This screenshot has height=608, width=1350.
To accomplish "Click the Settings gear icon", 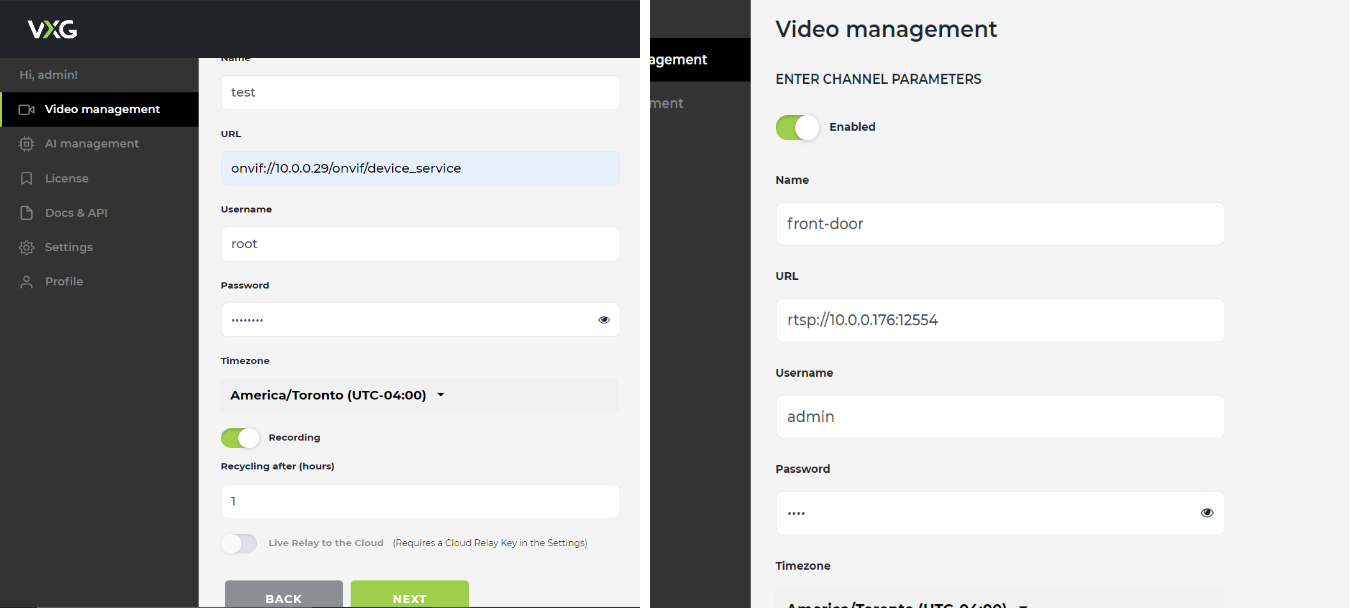I will [x=27, y=247].
